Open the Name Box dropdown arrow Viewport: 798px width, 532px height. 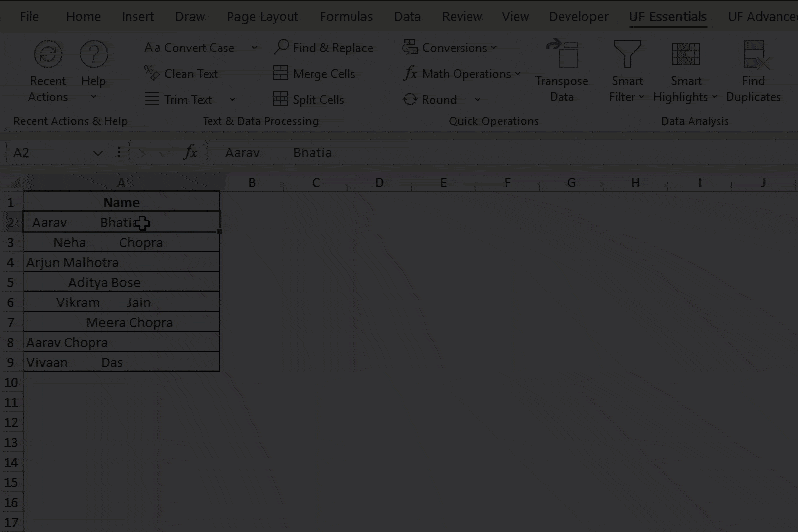click(x=97, y=153)
